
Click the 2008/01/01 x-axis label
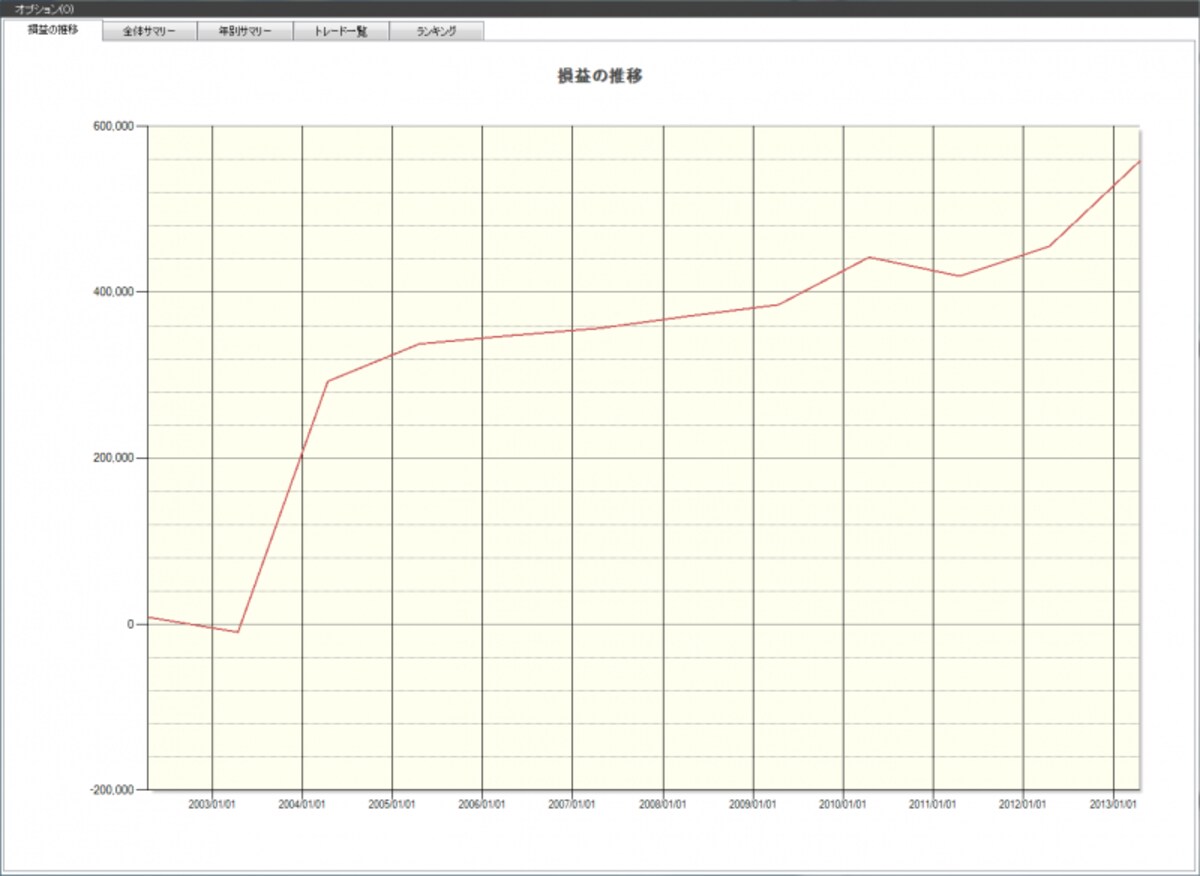pos(663,804)
